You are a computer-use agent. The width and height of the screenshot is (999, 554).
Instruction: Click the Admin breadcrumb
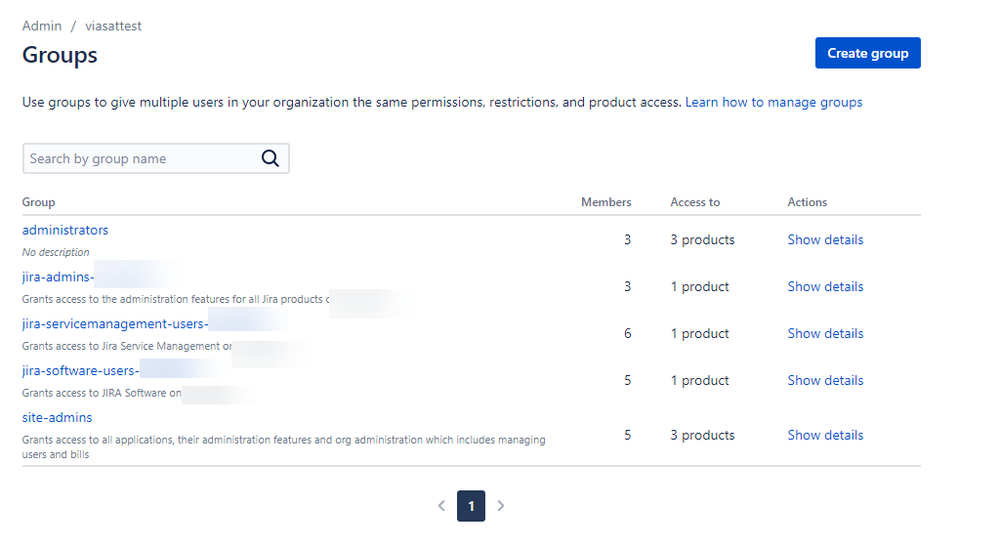(x=42, y=26)
